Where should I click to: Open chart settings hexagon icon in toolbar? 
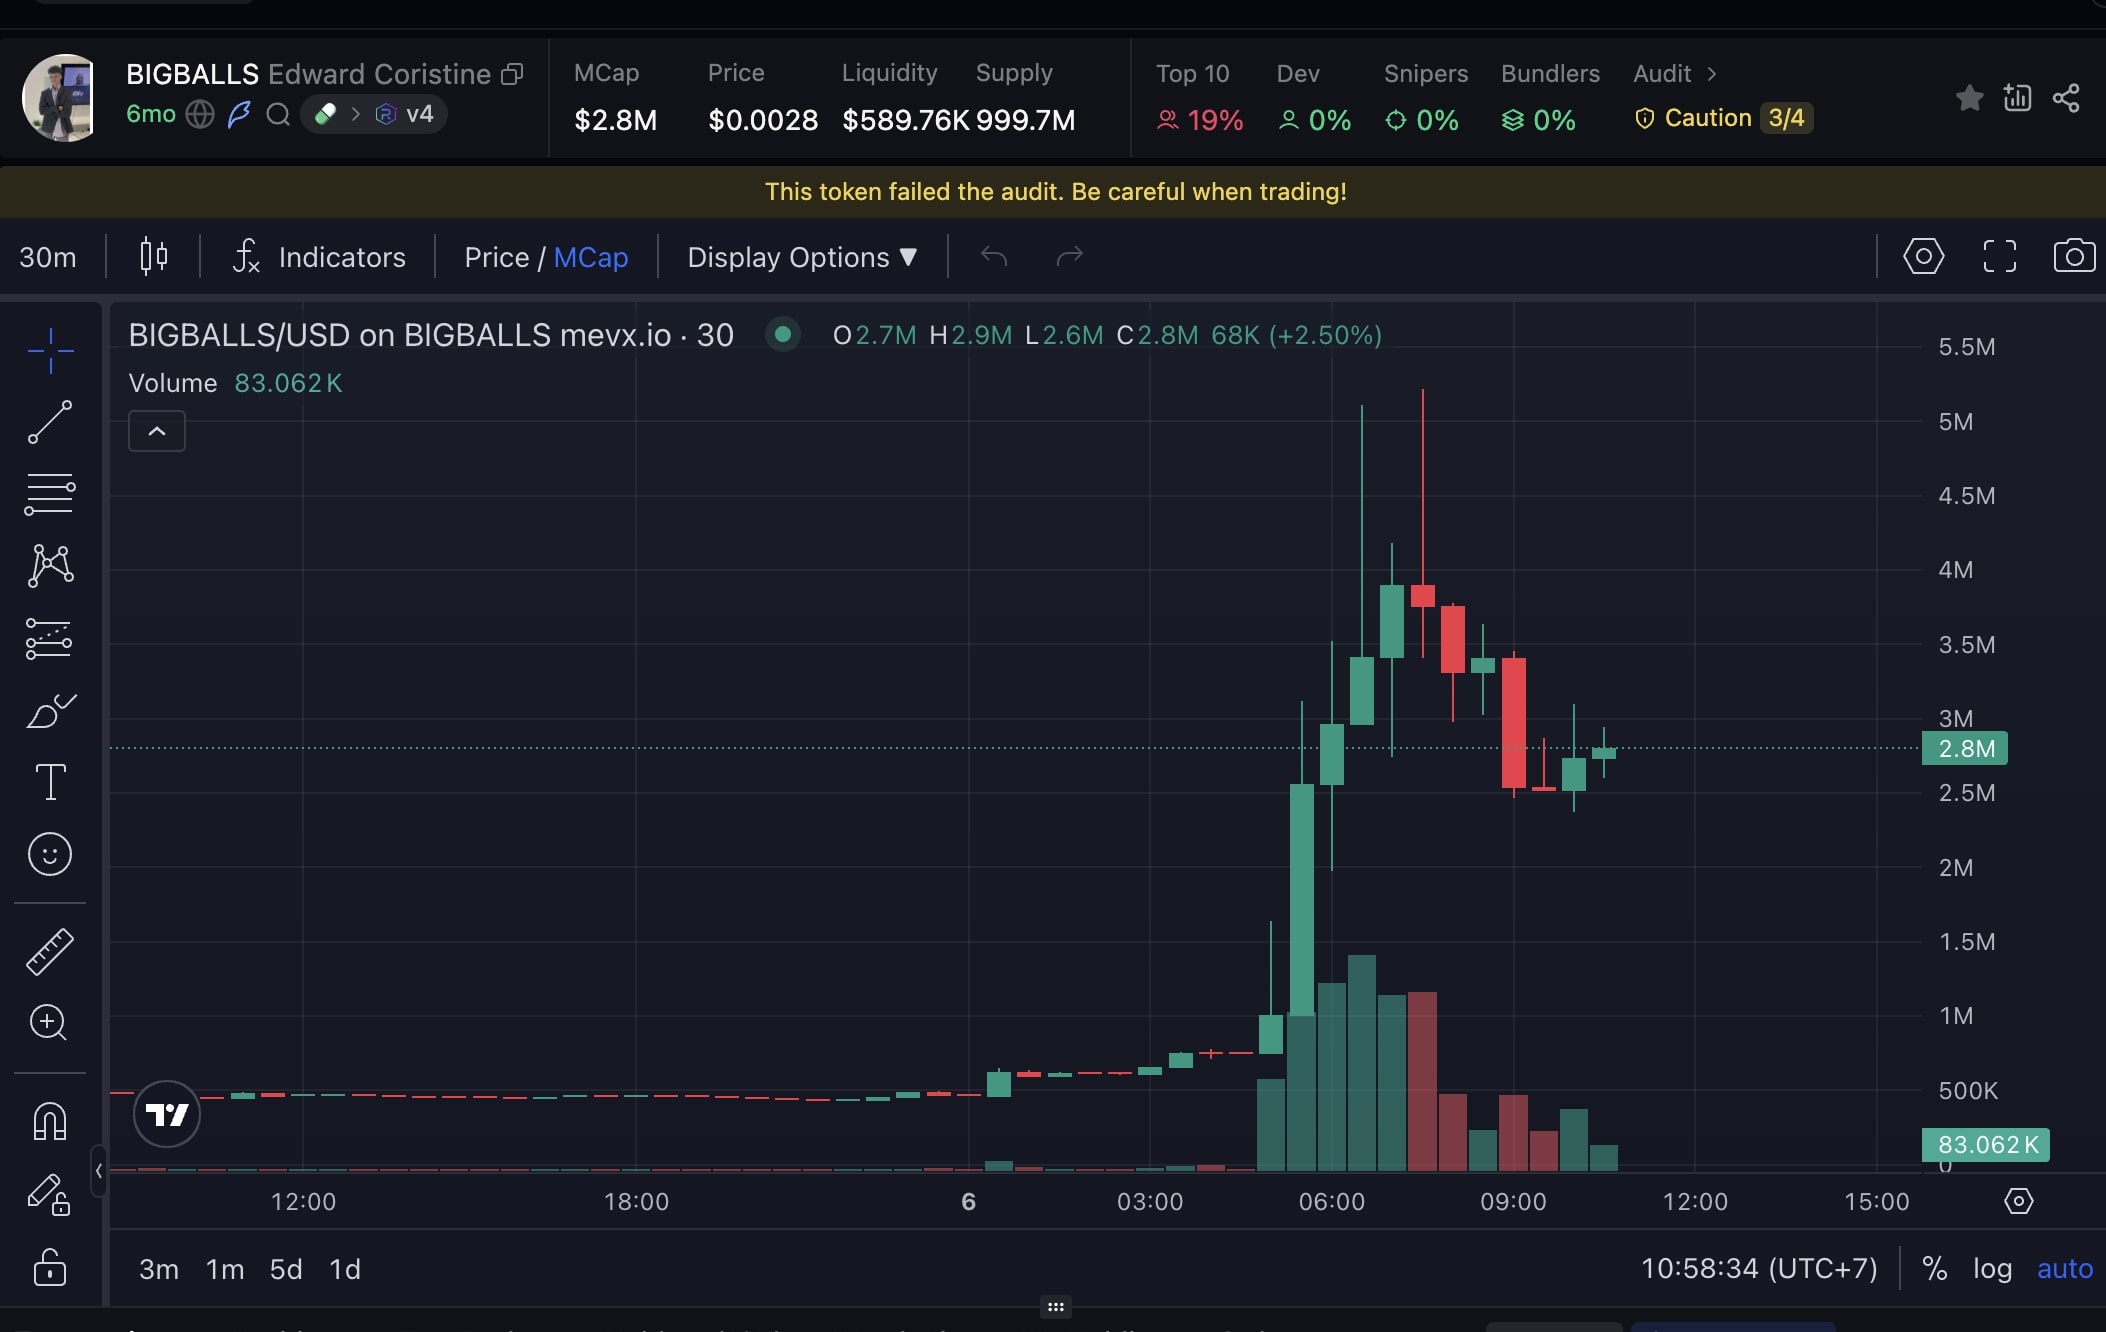click(1923, 256)
